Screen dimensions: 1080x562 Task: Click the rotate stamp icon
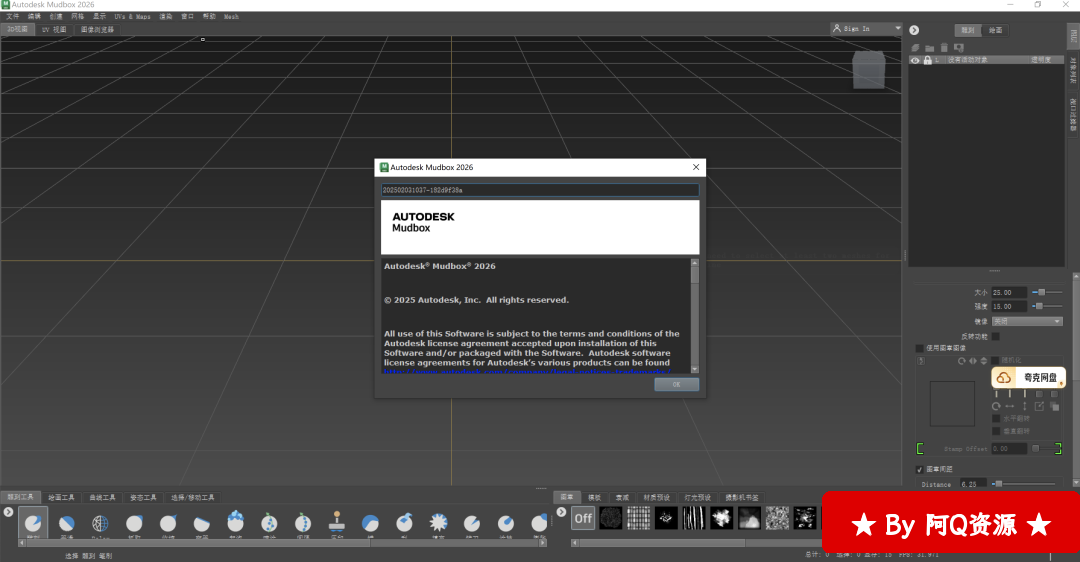[x=962, y=361]
